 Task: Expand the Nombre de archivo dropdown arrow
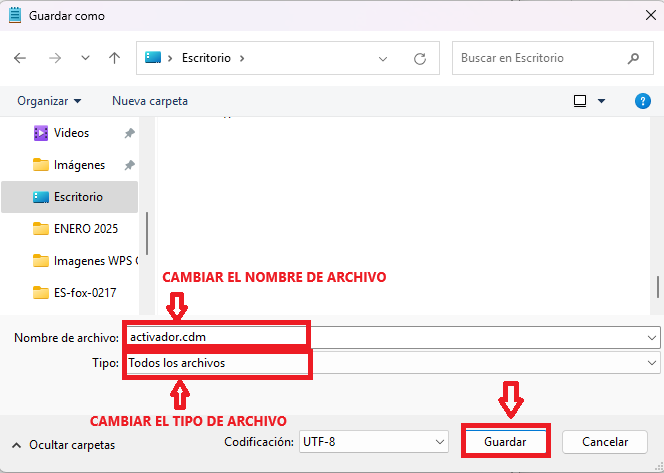click(x=652, y=338)
